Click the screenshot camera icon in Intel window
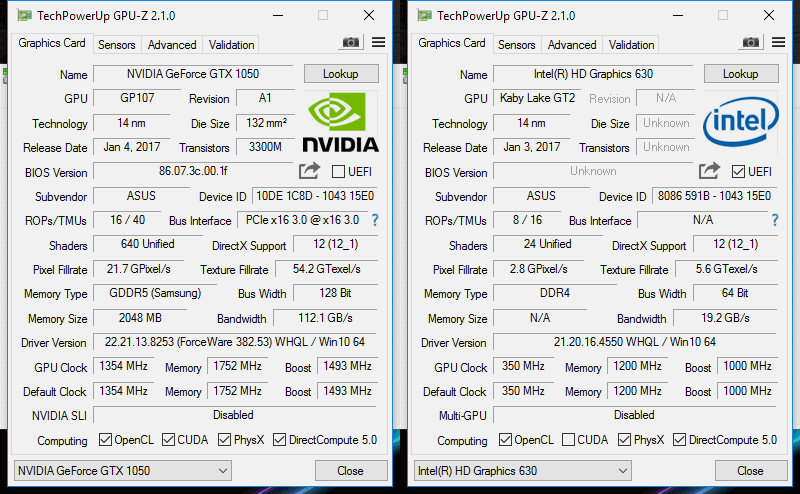The height and width of the screenshot is (494, 800). click(x=751, y=42)
